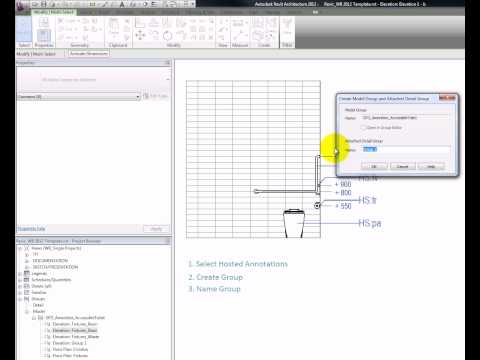
Task: Expand the Legends node in Project Browser
Action: (x=20, y=273)
